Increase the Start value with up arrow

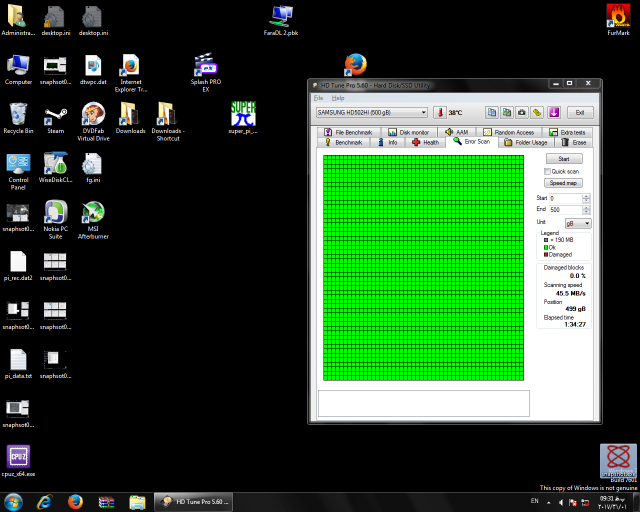pyautogui.click(x=586, y=196)
